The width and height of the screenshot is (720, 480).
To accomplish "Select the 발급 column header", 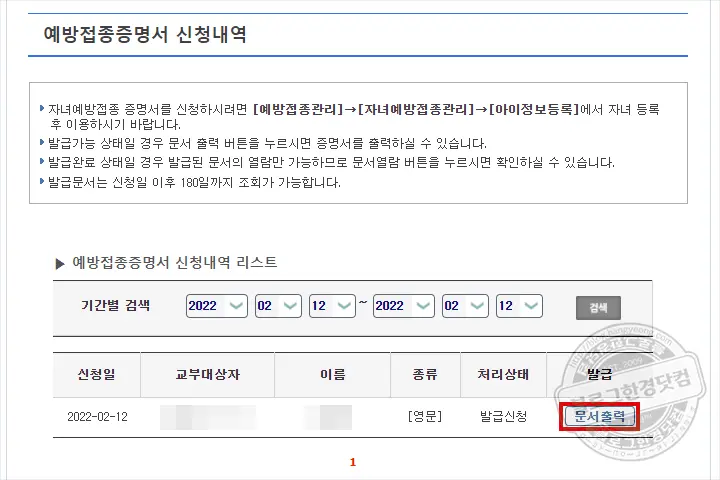I will point(600,374).
